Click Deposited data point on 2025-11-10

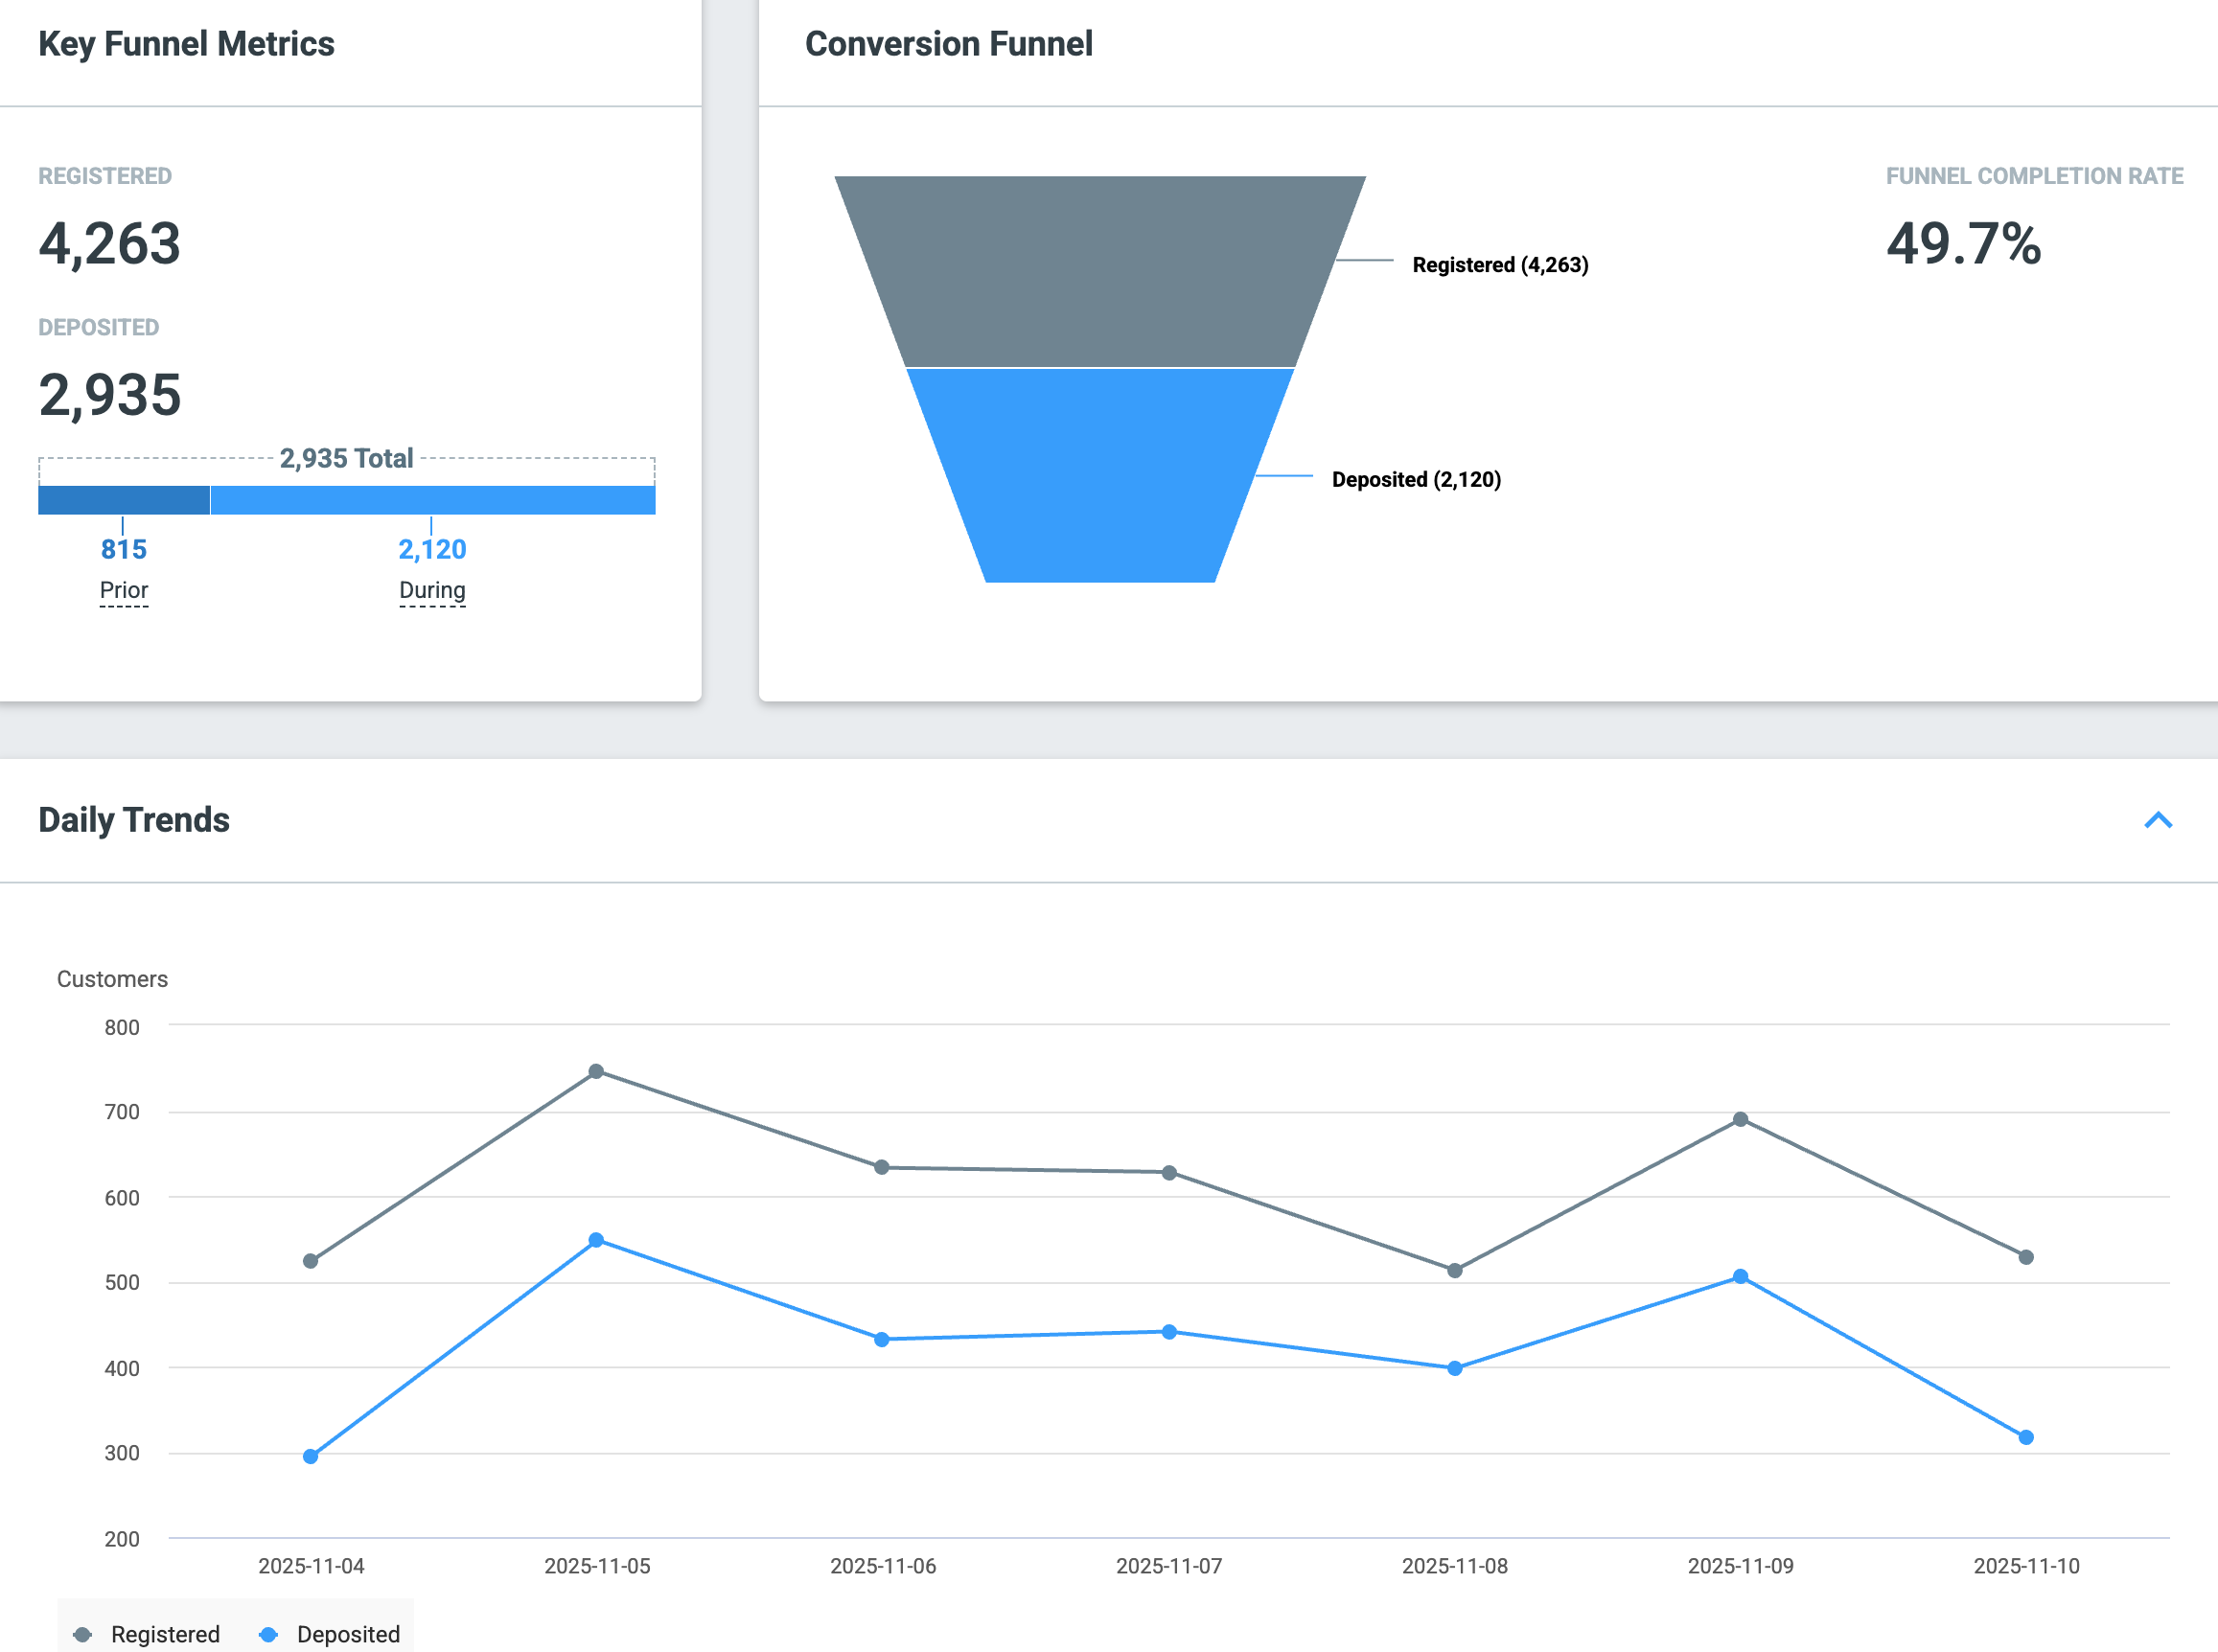click(2026, 1437)
